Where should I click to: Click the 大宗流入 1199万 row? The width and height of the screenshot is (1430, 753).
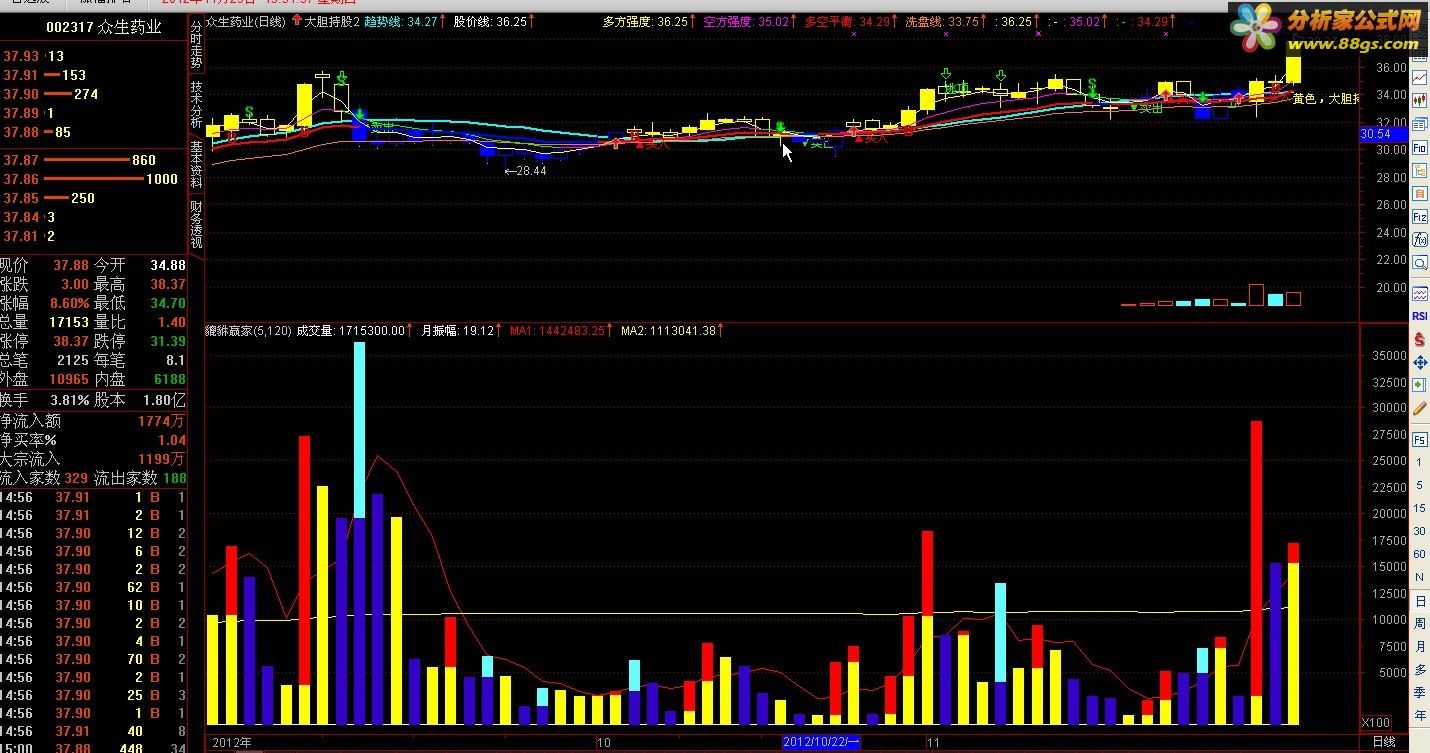(93, 459)
